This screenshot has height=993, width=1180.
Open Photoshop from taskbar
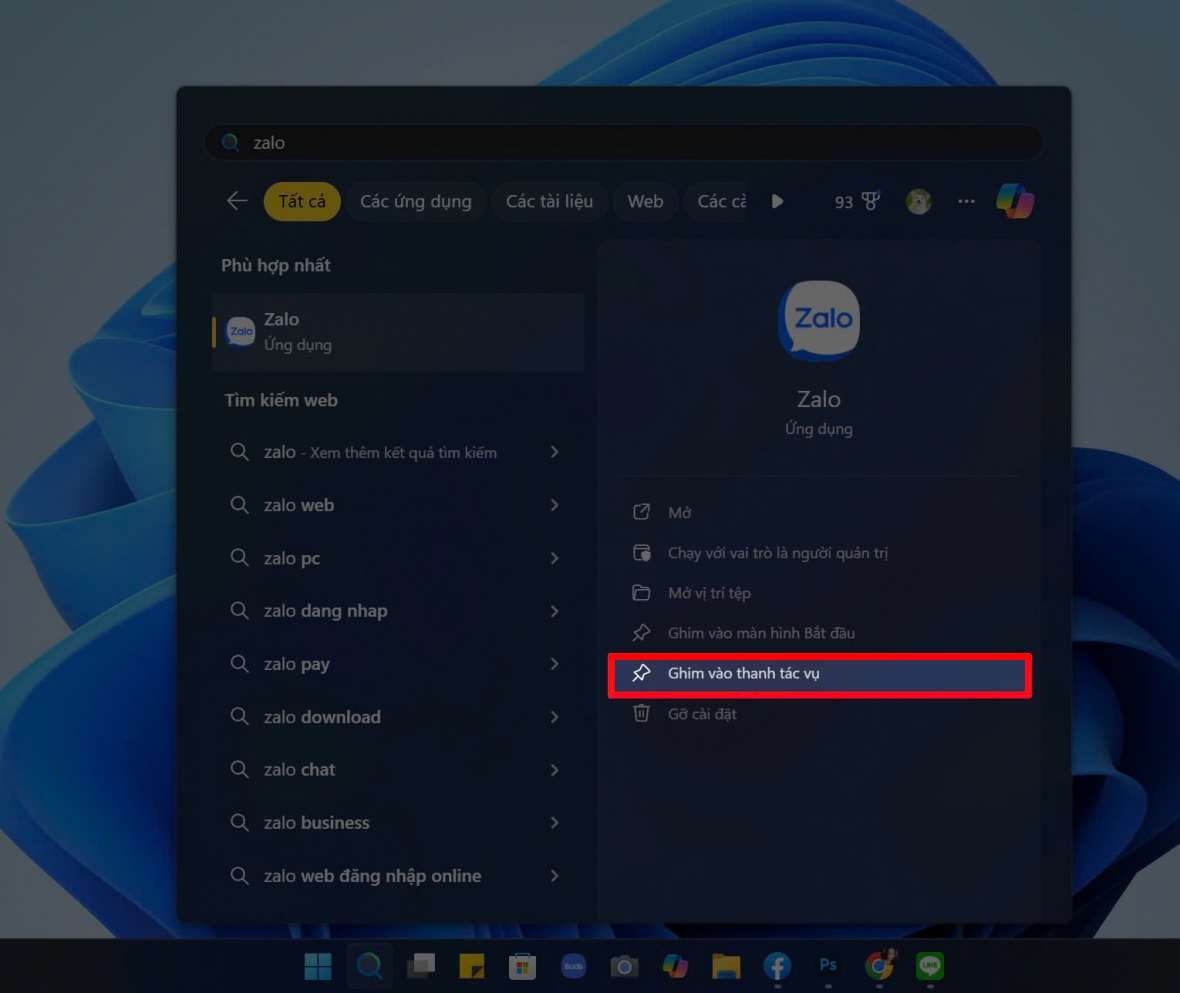click(x=828, y=966)
